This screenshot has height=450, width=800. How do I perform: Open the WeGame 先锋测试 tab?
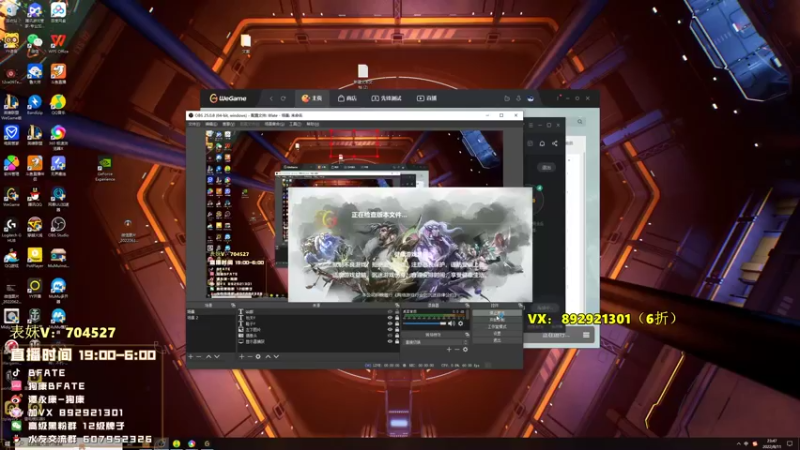386,98
